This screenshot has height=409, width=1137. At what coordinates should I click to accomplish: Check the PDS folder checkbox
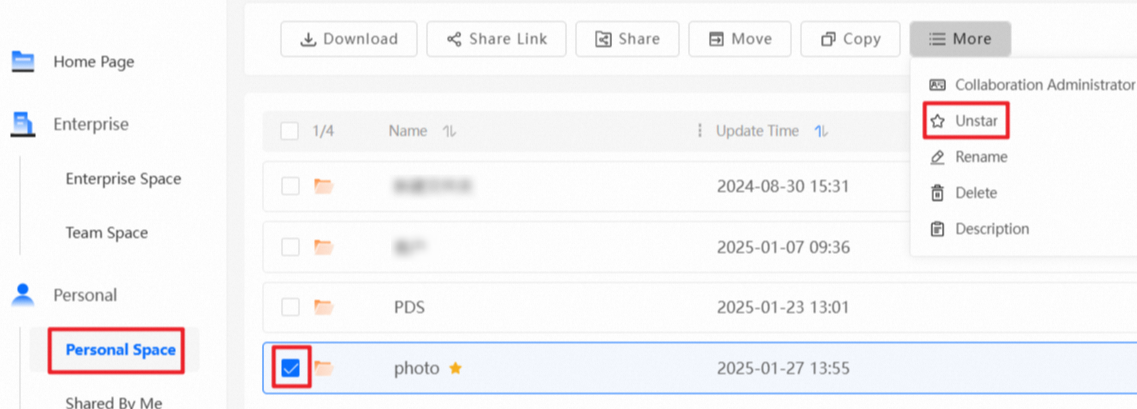coord(290,307)
